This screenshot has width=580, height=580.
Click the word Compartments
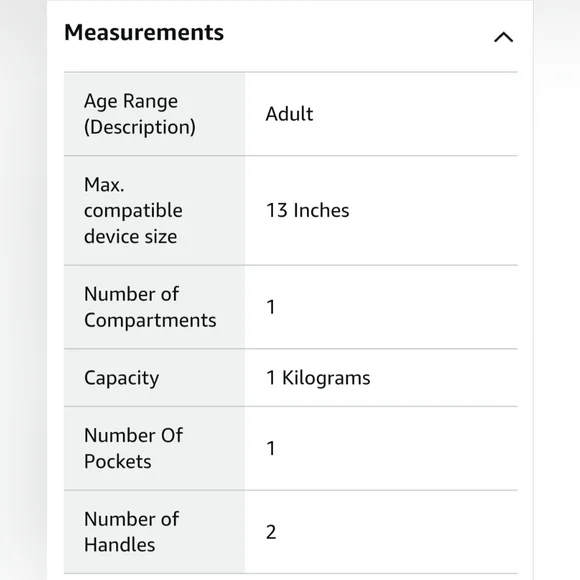tap(150, 320)
